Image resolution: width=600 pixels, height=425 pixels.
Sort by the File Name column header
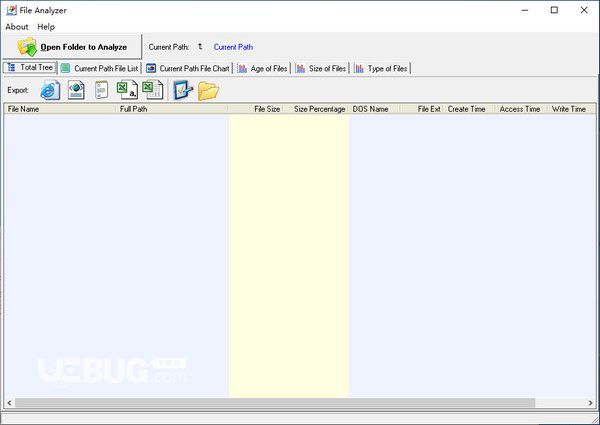coord(60,109)
